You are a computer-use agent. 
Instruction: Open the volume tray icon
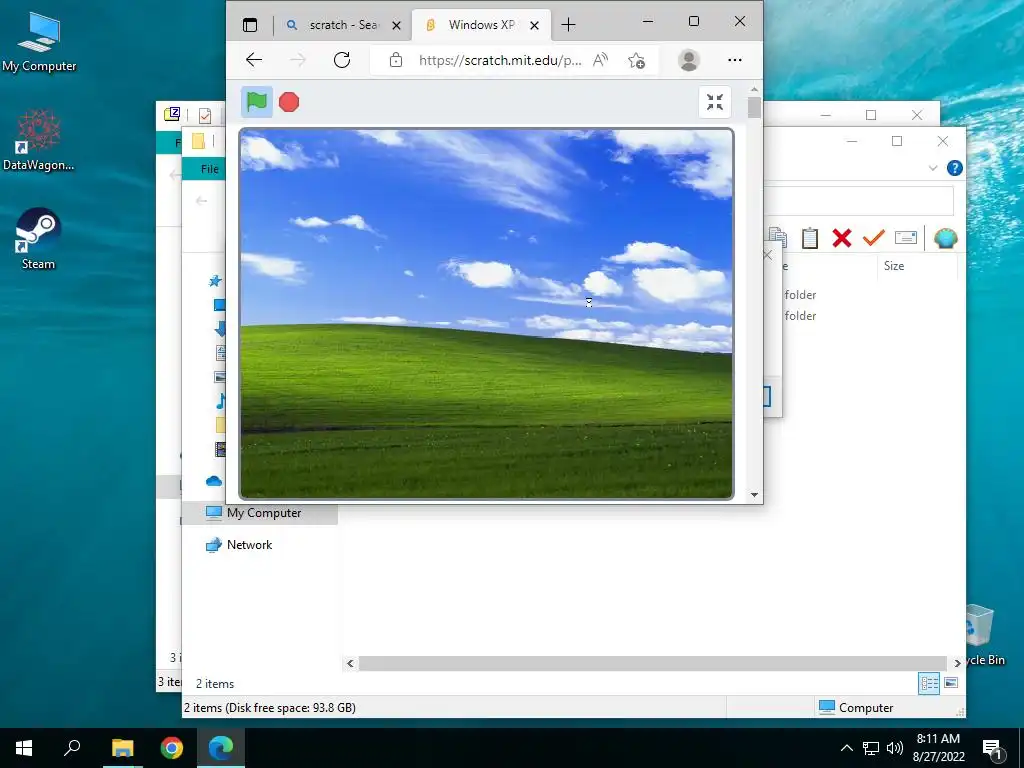[895, 748]
